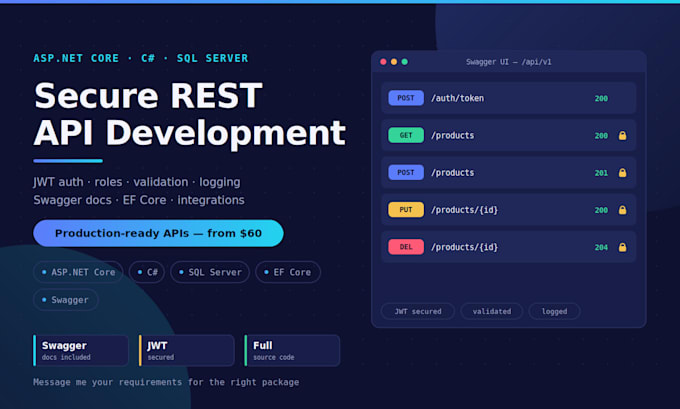The image size is (680, 409).
Task: Click the yellow window dot in Swagger UI
Action: pyautogui.click(x=394, y=62)
